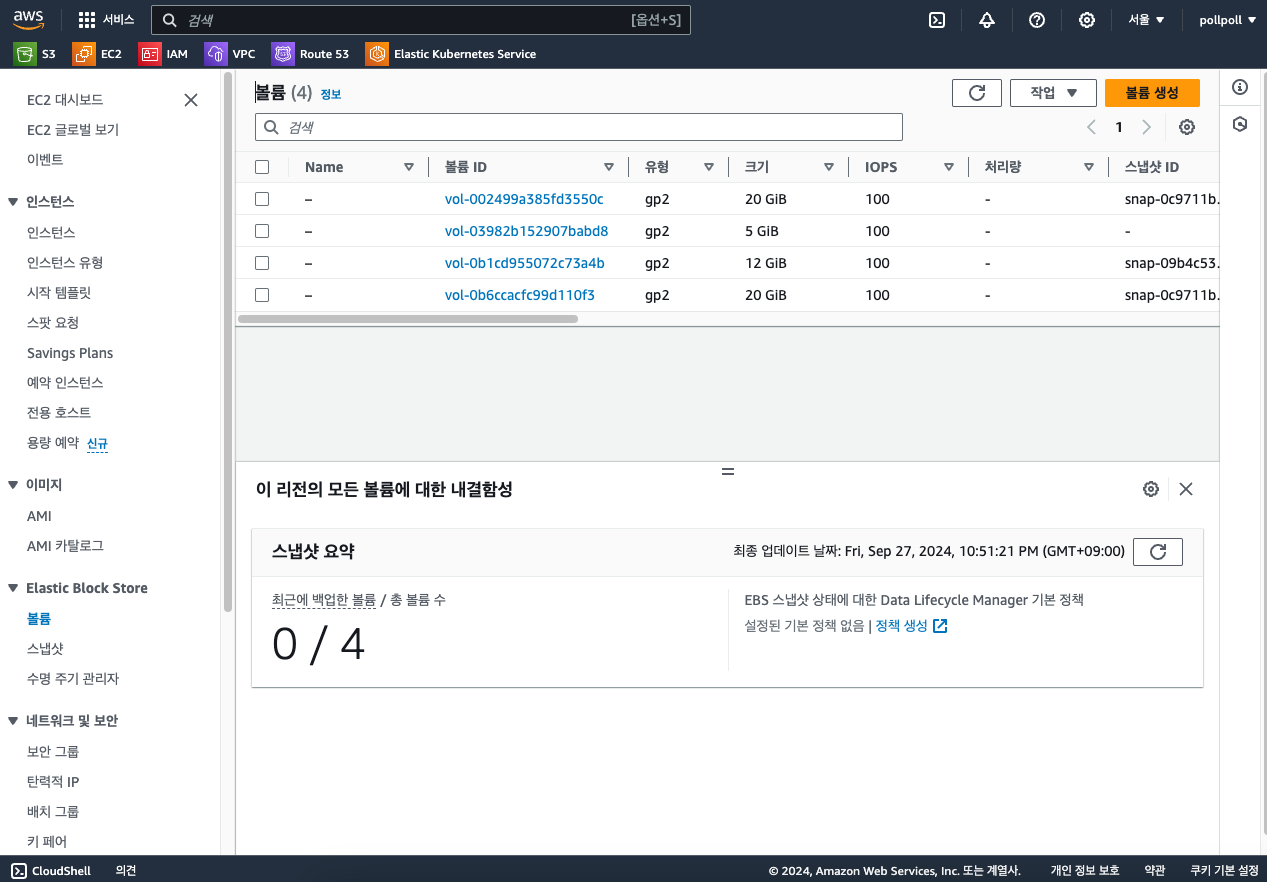Screen dimensions: 1267x882
Task: Open the 작업 actions dropdown
Action: click(1053, 93)
